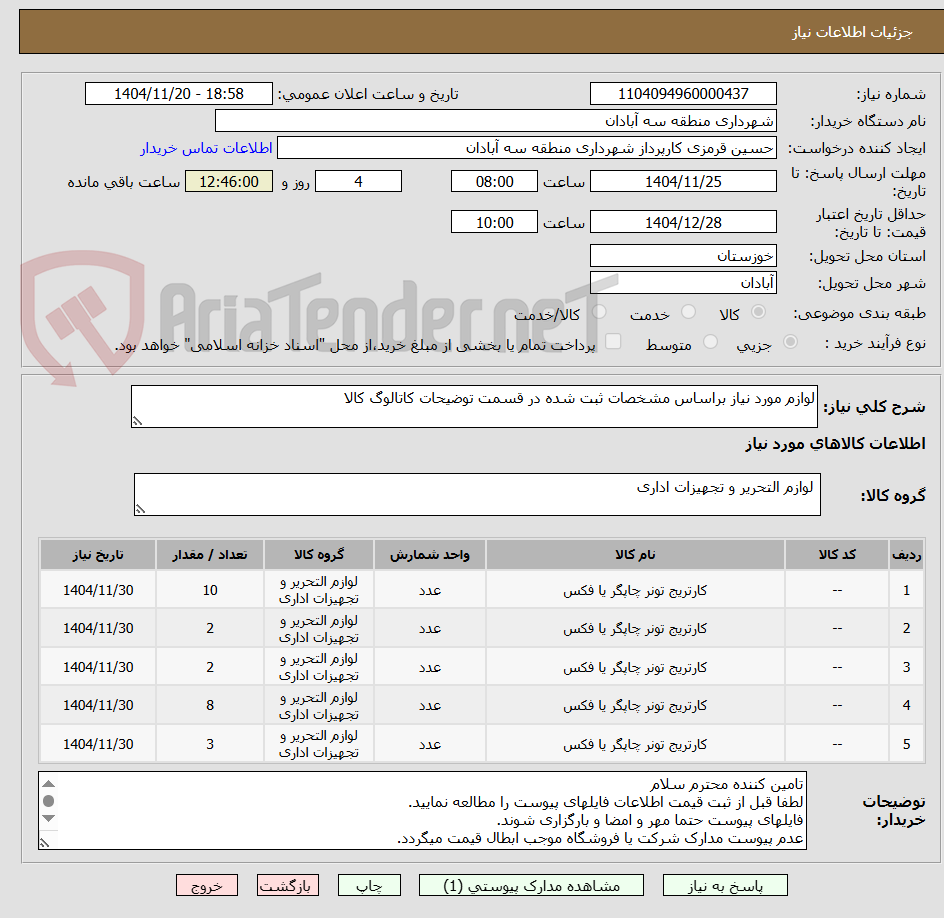Click the اطلاعات کالاهای مورد نیاز heading

pos(835,444)
